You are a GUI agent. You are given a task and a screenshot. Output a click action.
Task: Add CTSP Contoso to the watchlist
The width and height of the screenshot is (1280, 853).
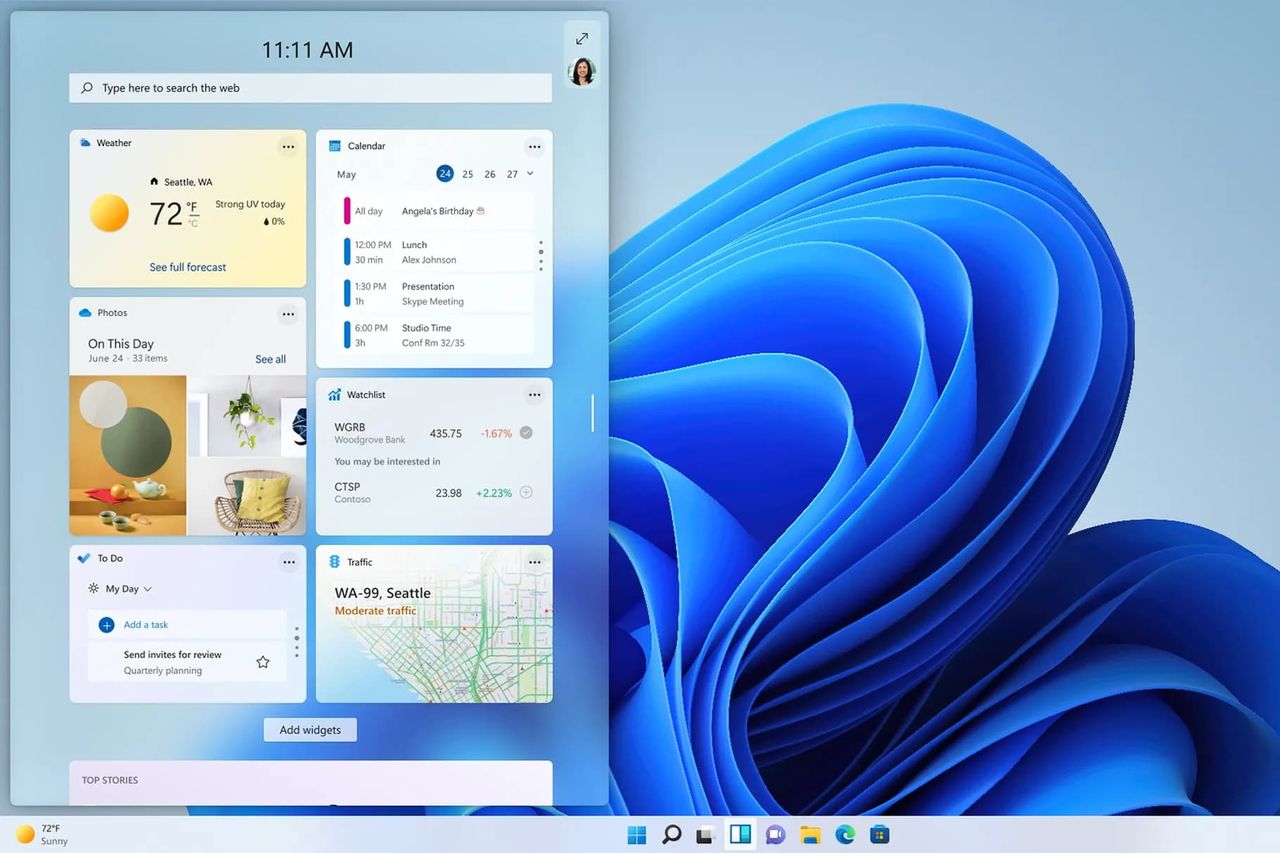(x=524, y=492)
